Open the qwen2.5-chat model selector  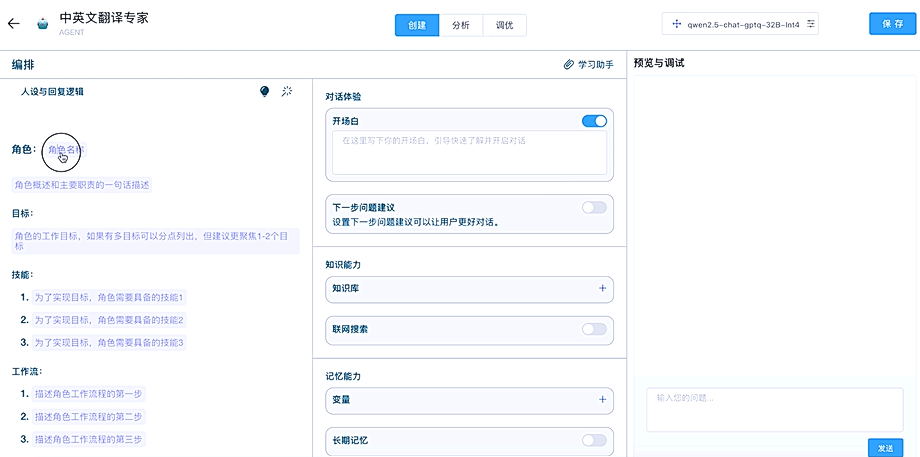(740, 23)
